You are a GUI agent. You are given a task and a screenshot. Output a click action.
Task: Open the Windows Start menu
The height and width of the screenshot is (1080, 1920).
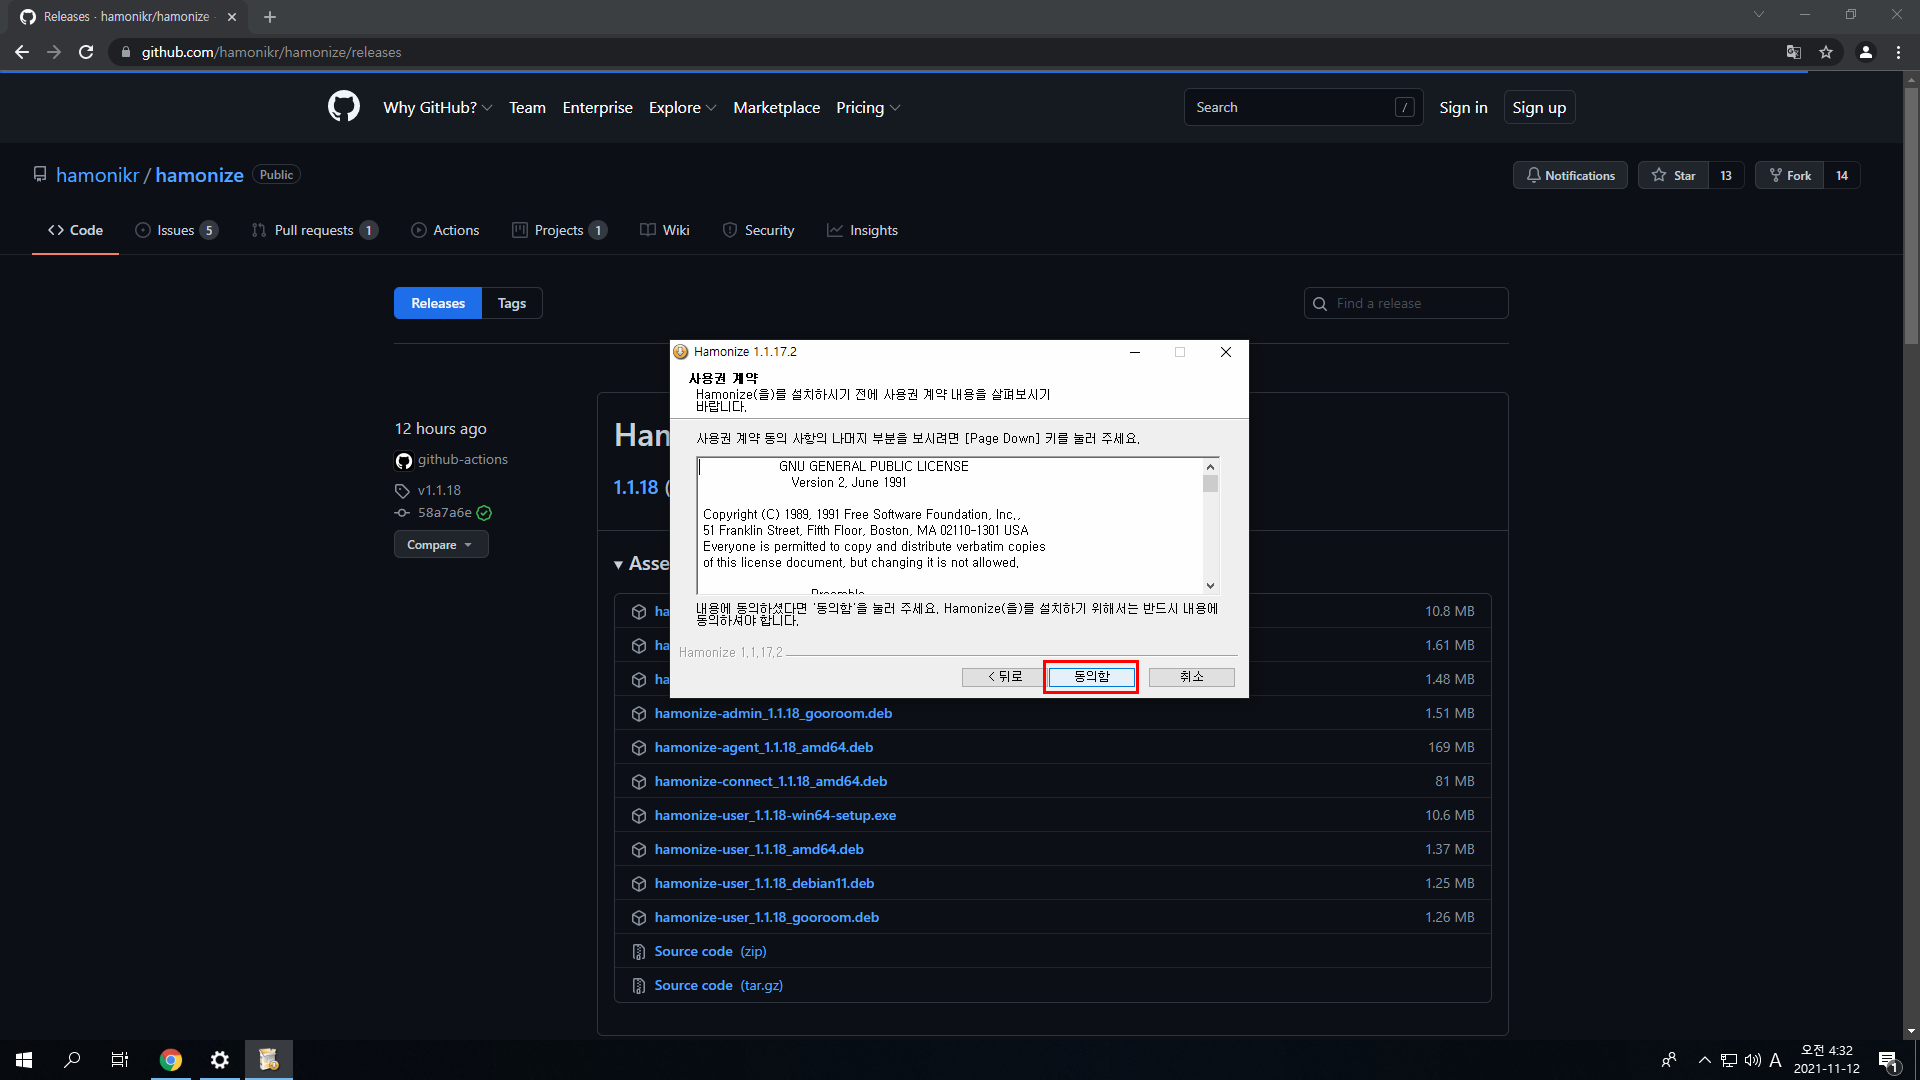point(24,1060)
